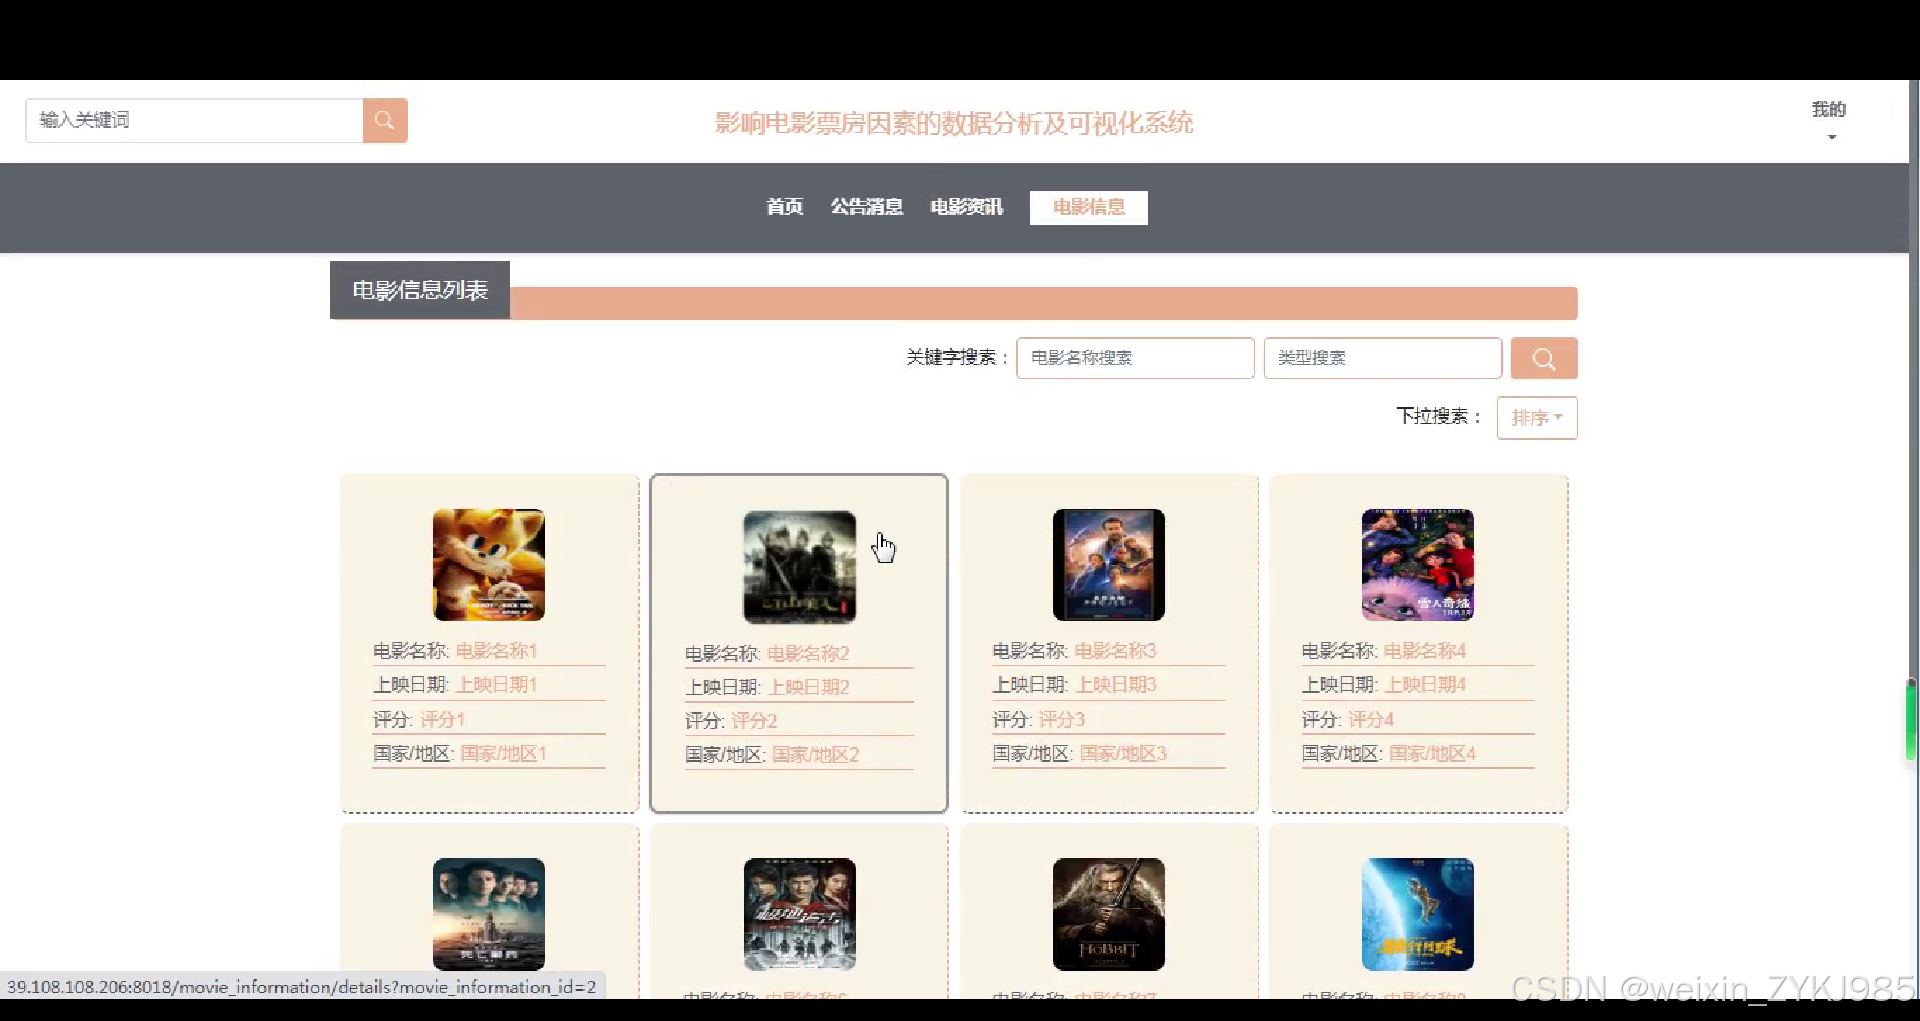1920x1021 pixels.
Task: Open the 公告消息 nav item
Action: [867, 207]
